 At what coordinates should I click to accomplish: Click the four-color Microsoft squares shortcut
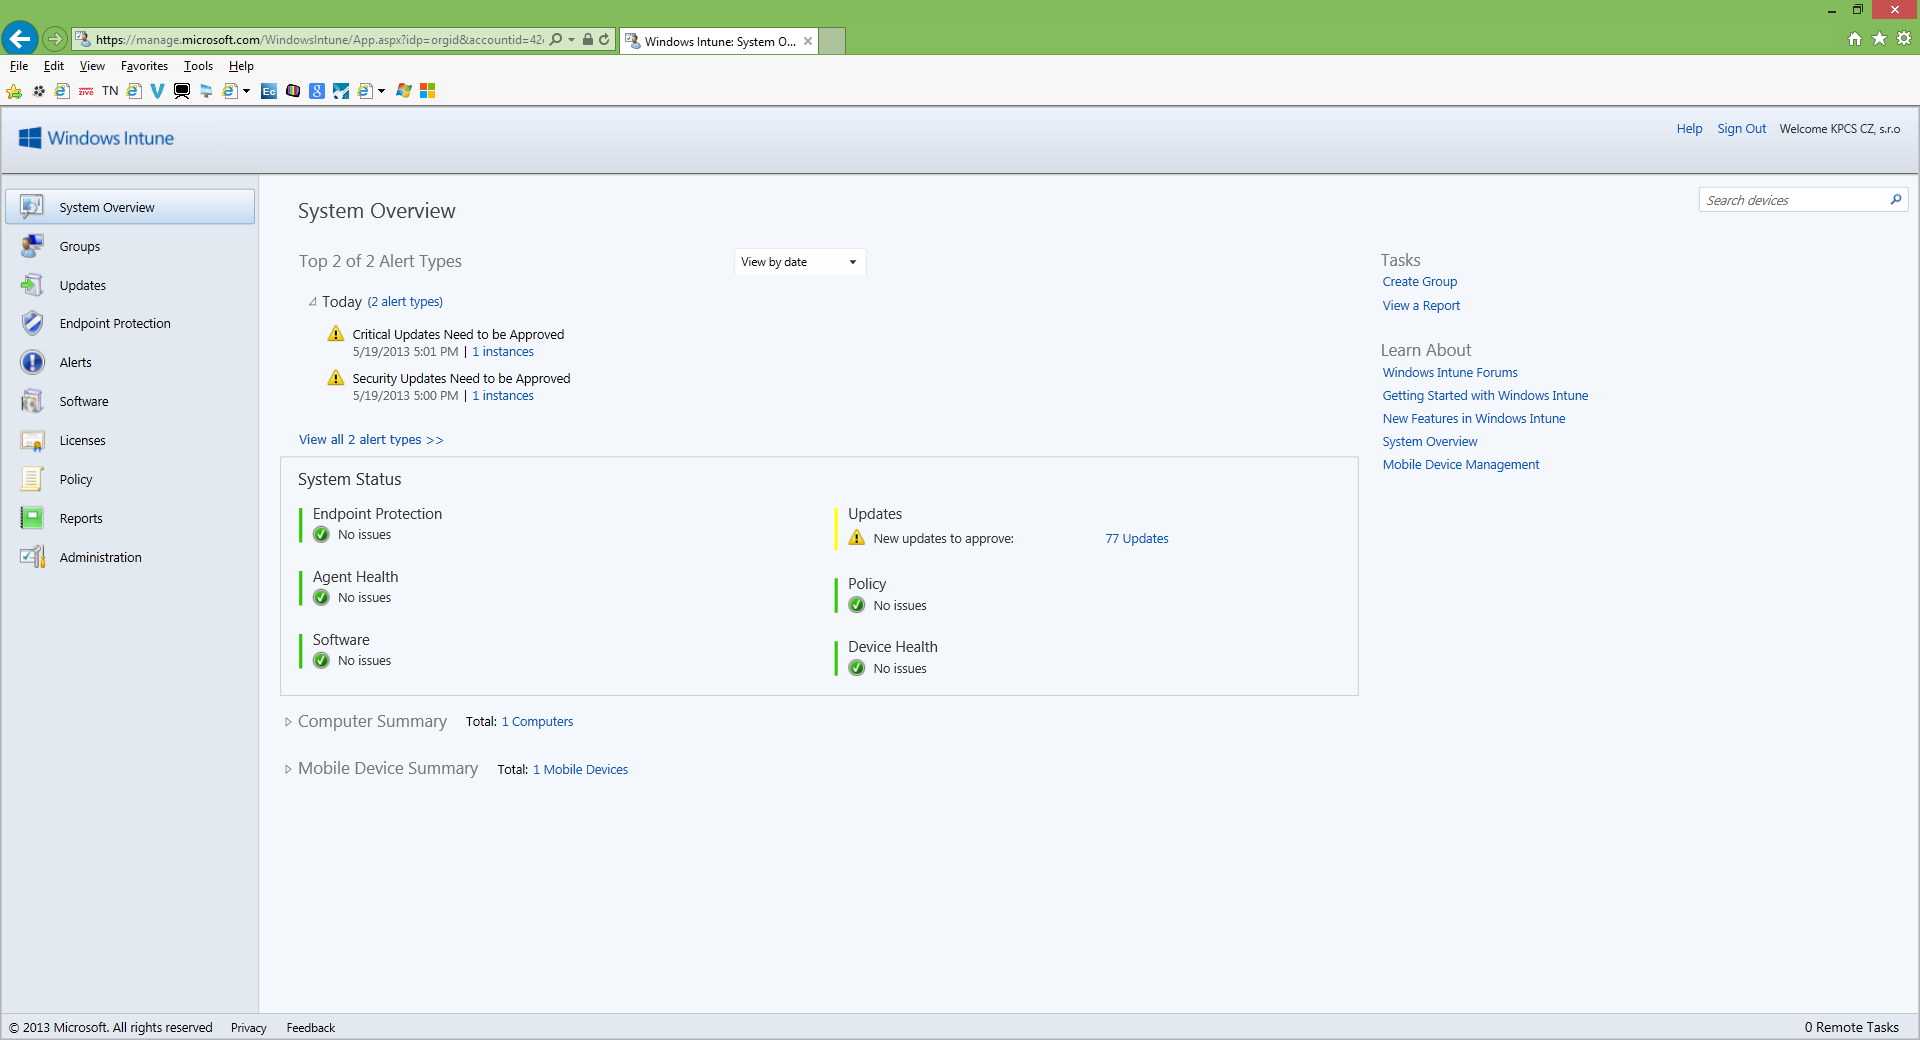click(x=428, y=91)
